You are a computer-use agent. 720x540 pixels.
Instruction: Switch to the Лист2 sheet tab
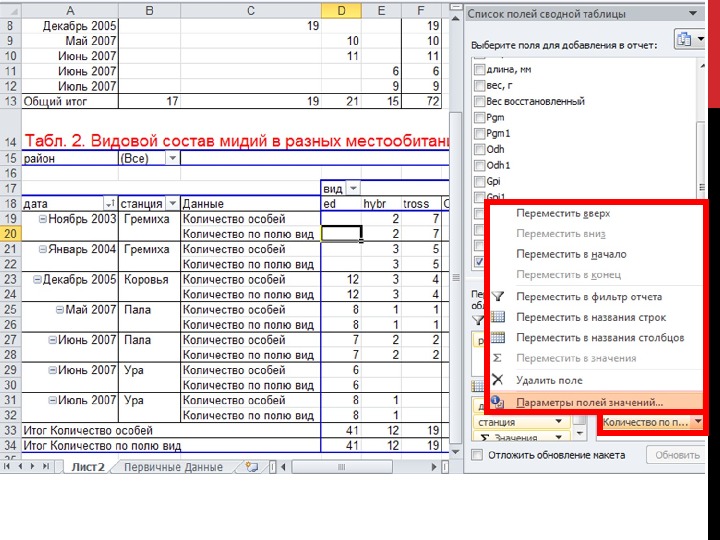88,467
